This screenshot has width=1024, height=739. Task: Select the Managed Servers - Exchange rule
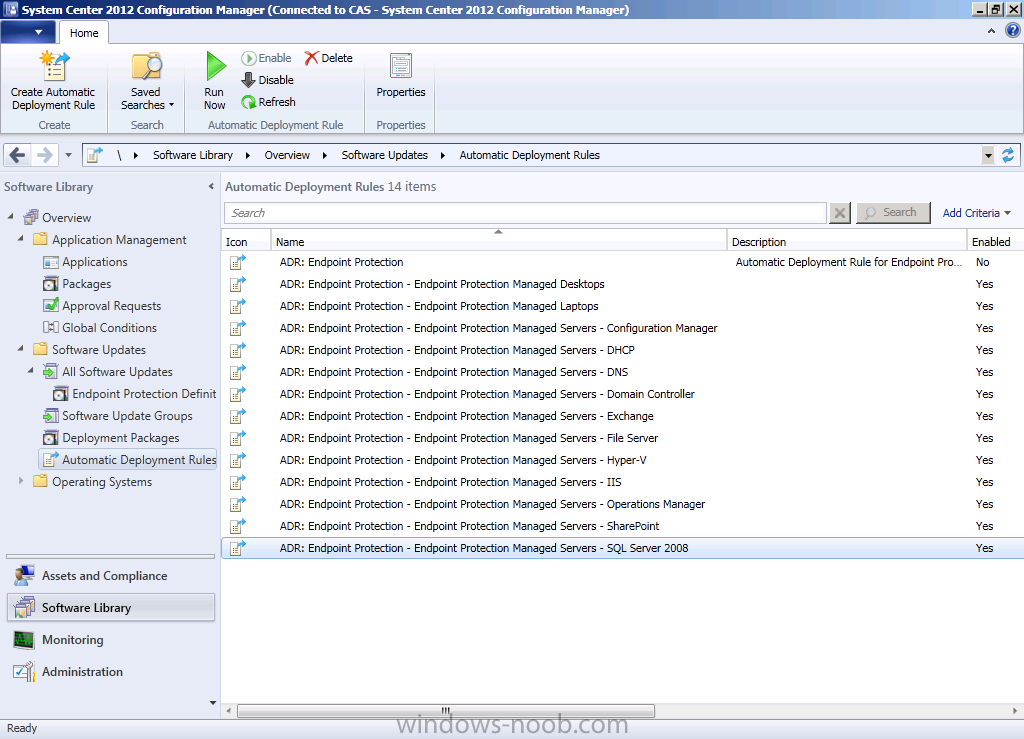point(622,416)
